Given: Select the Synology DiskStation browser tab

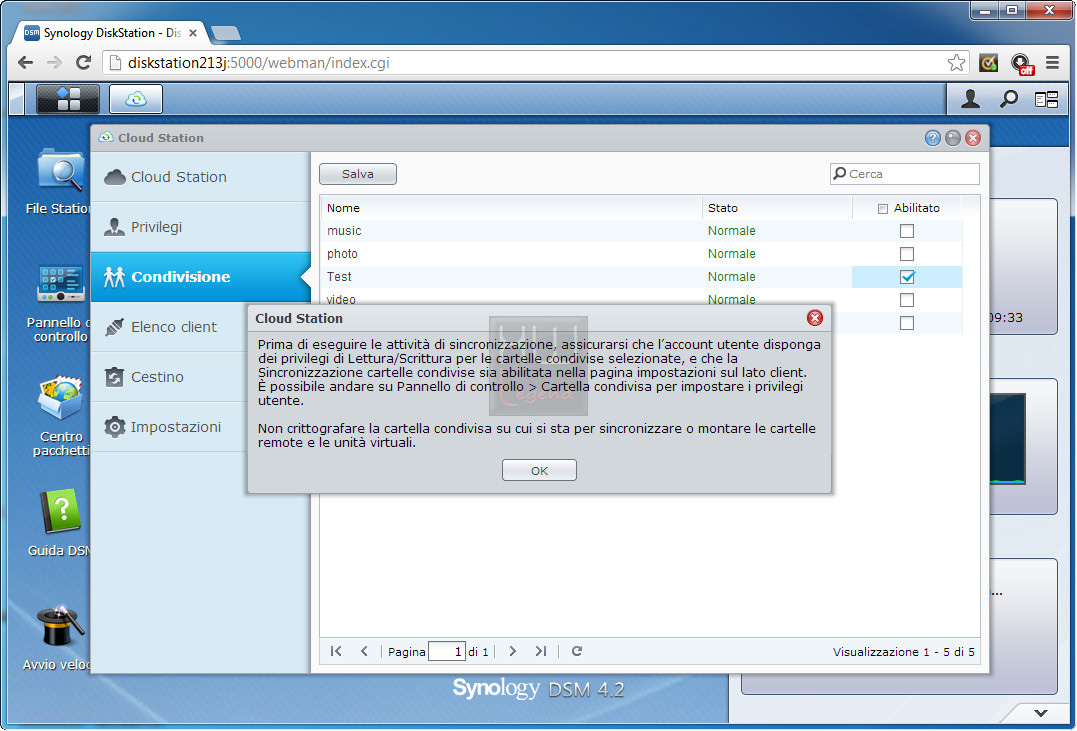Looking at the screenshot, I should [110, 33].
